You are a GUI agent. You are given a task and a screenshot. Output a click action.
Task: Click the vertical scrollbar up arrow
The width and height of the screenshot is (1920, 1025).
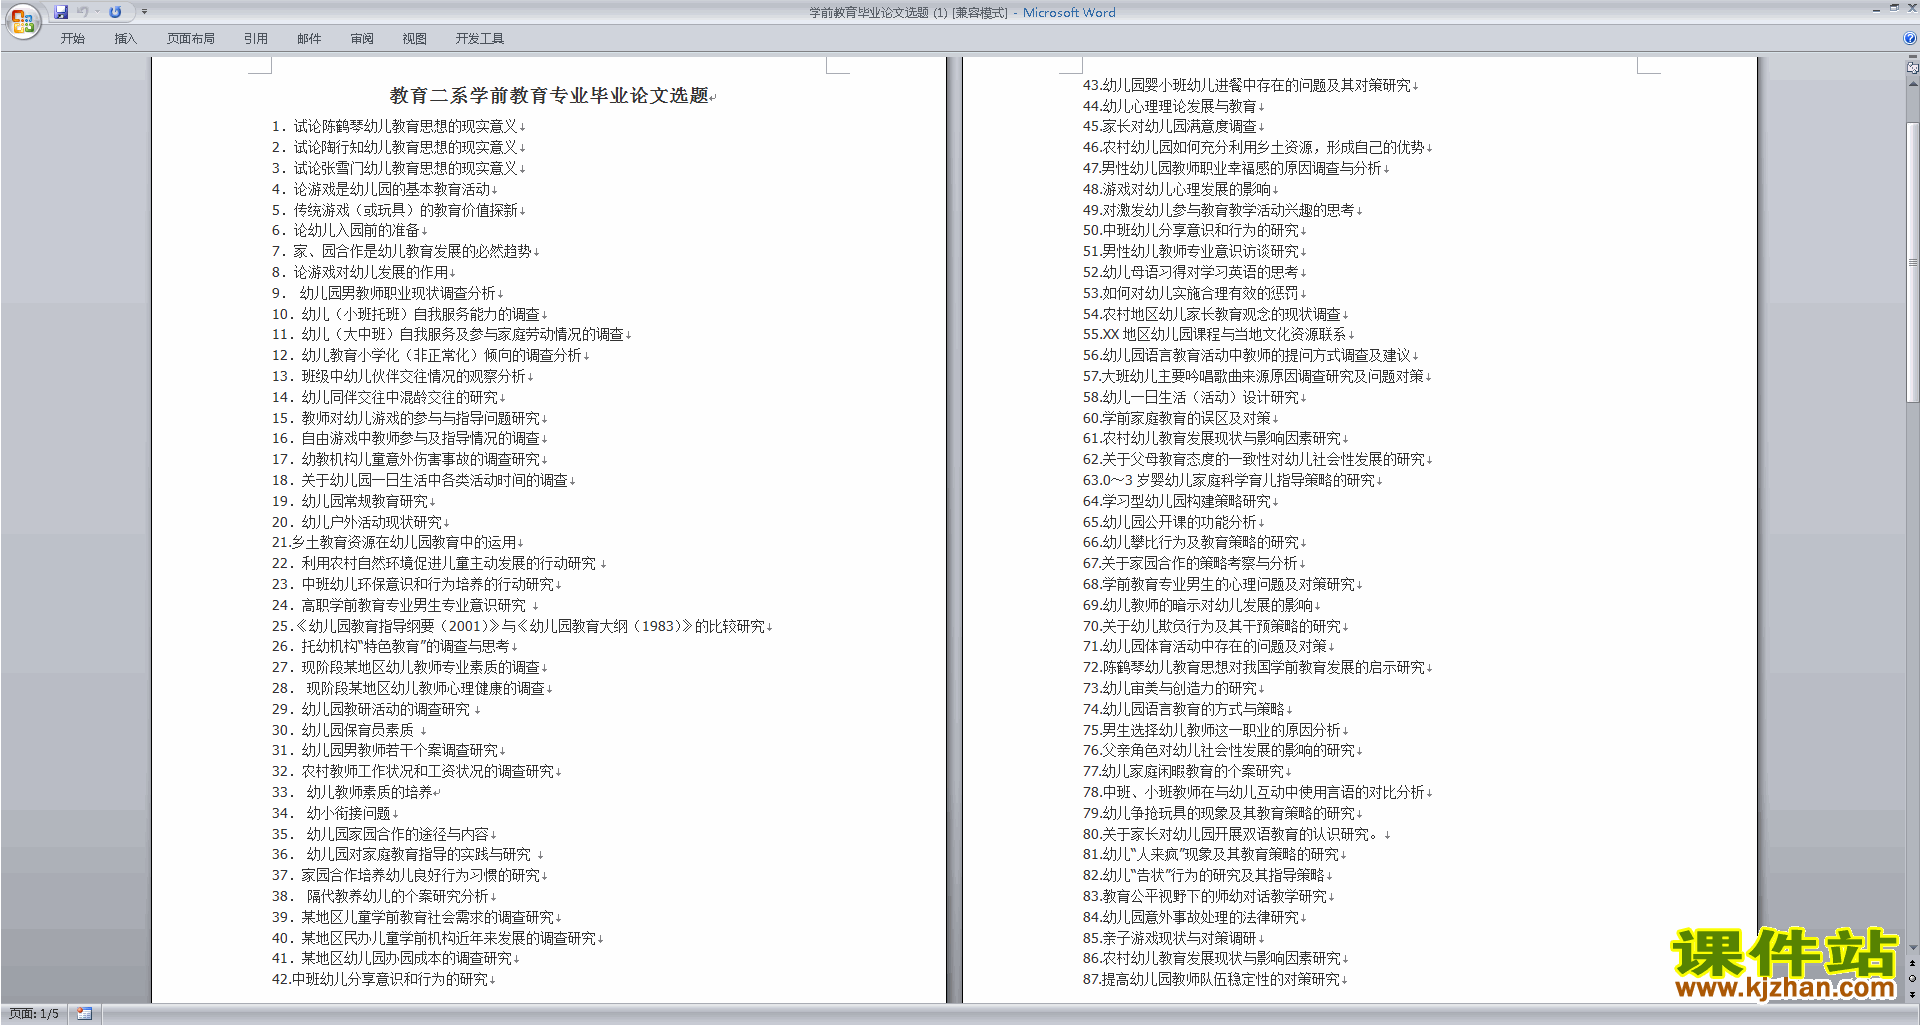click(x=1912, y=84)
